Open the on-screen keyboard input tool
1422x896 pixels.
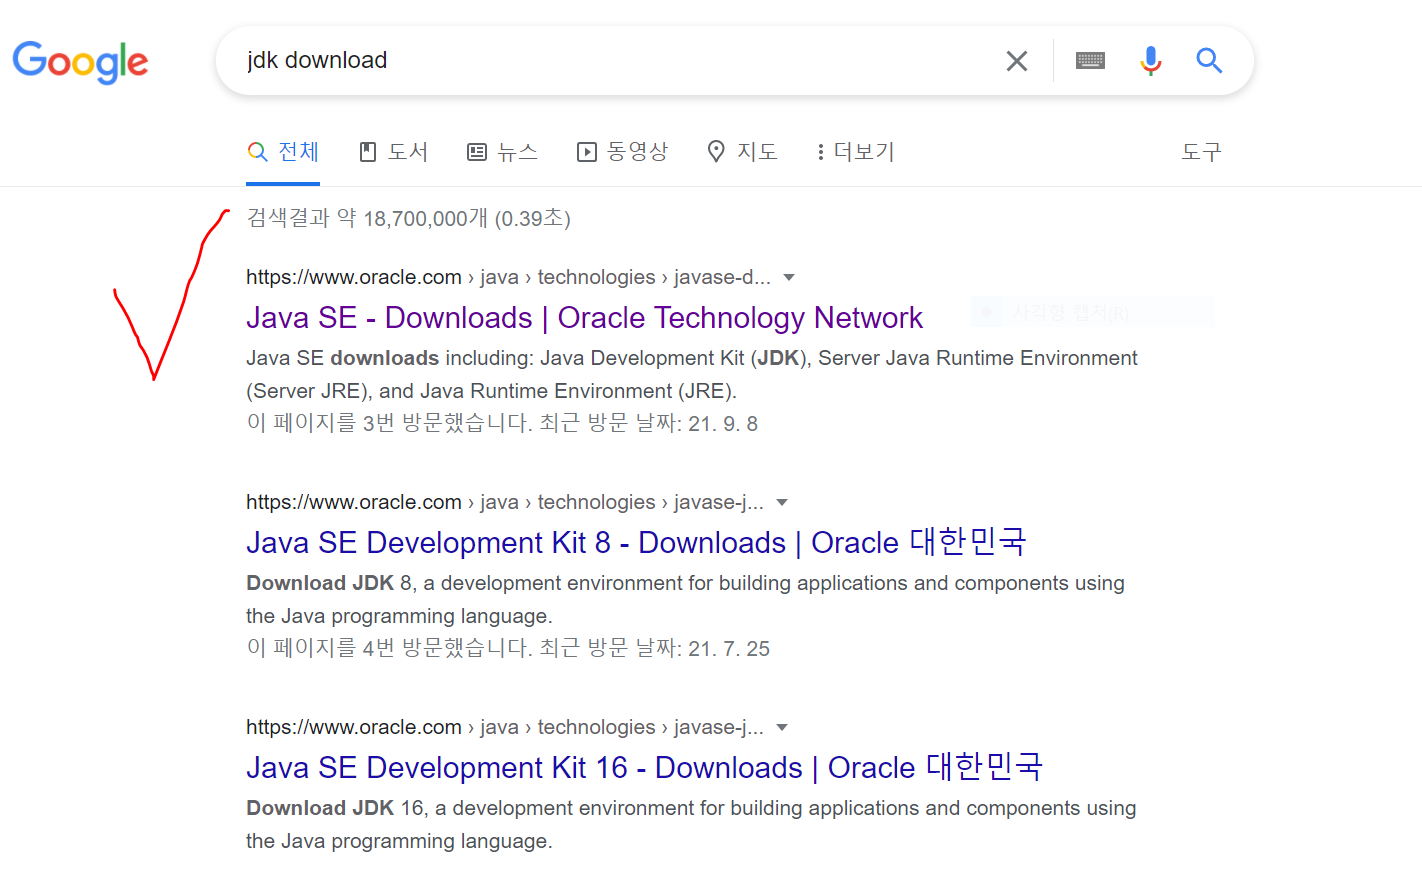coord(1090,61)
